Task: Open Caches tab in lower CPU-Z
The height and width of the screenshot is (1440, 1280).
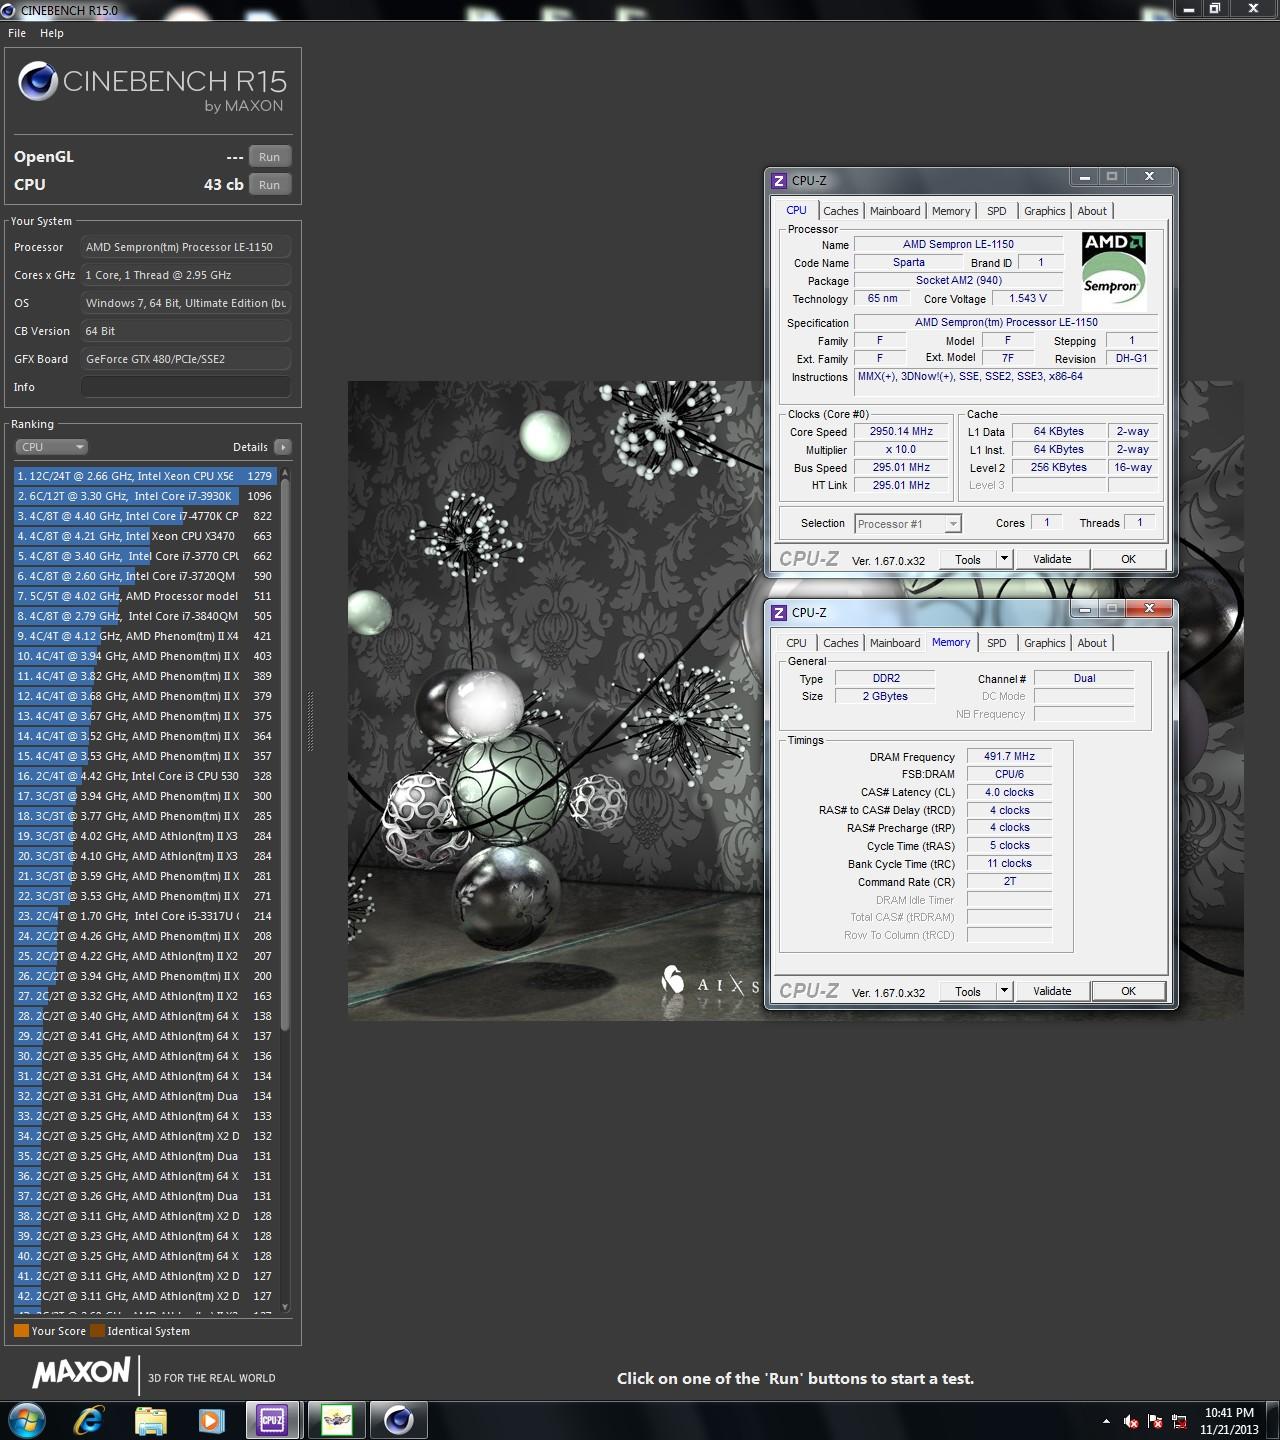Action: pyautogui.click(x=841, y=643)
